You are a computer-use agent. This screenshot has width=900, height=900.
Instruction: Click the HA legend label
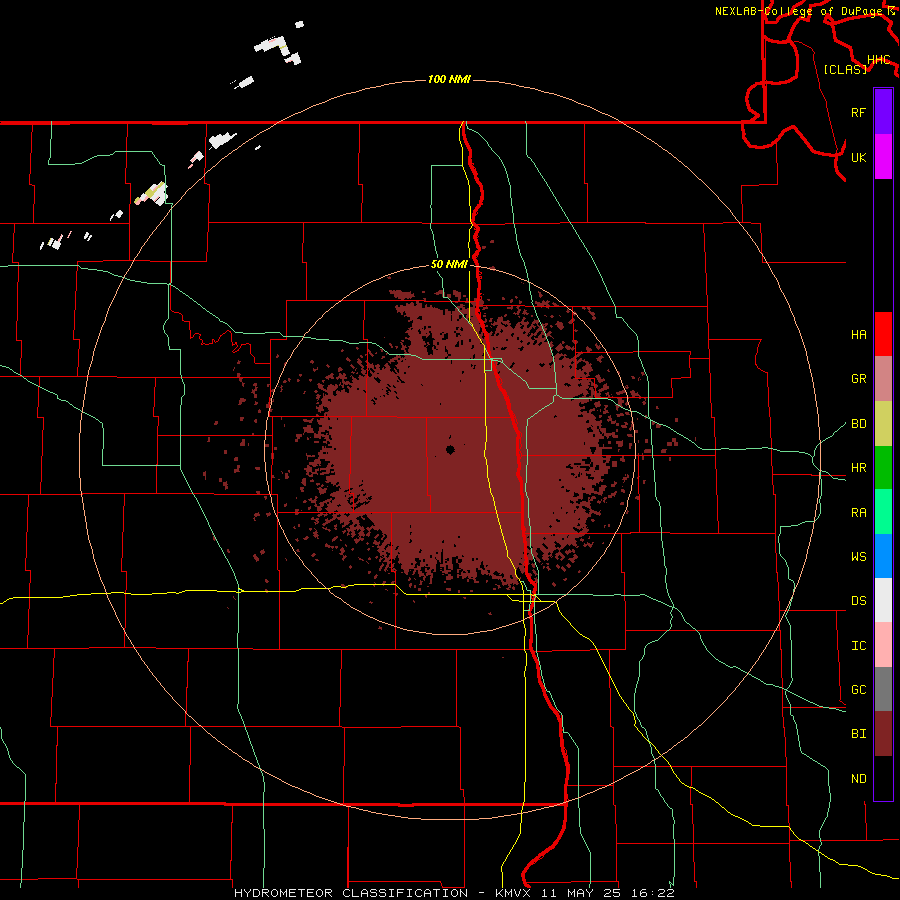[858, 335]
